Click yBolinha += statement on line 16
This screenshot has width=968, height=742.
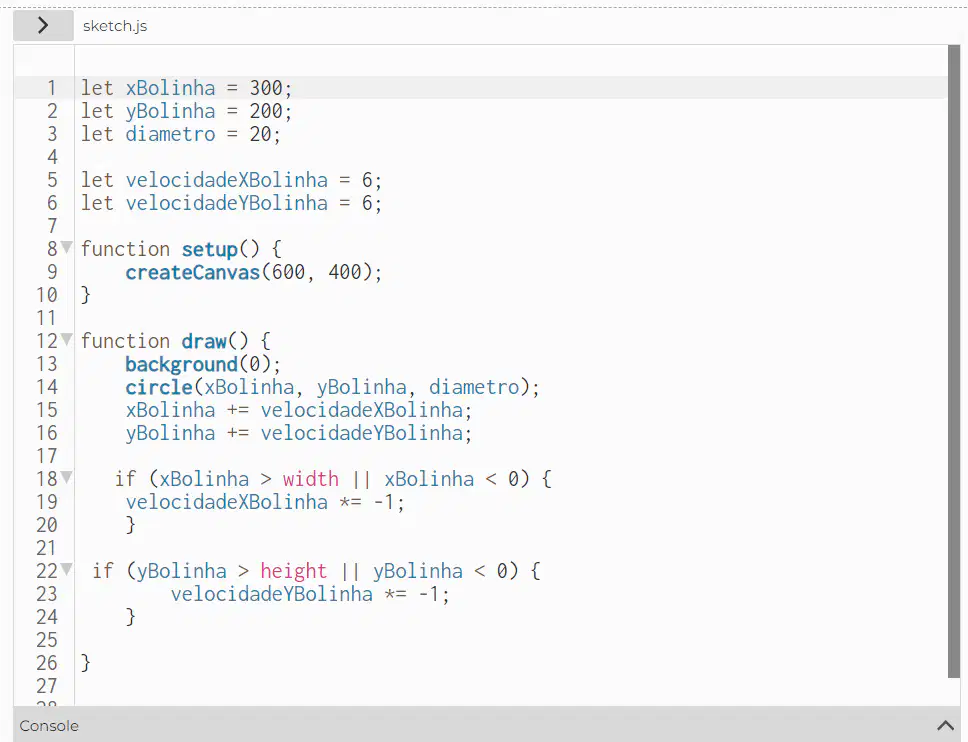[x=299, y=433]
